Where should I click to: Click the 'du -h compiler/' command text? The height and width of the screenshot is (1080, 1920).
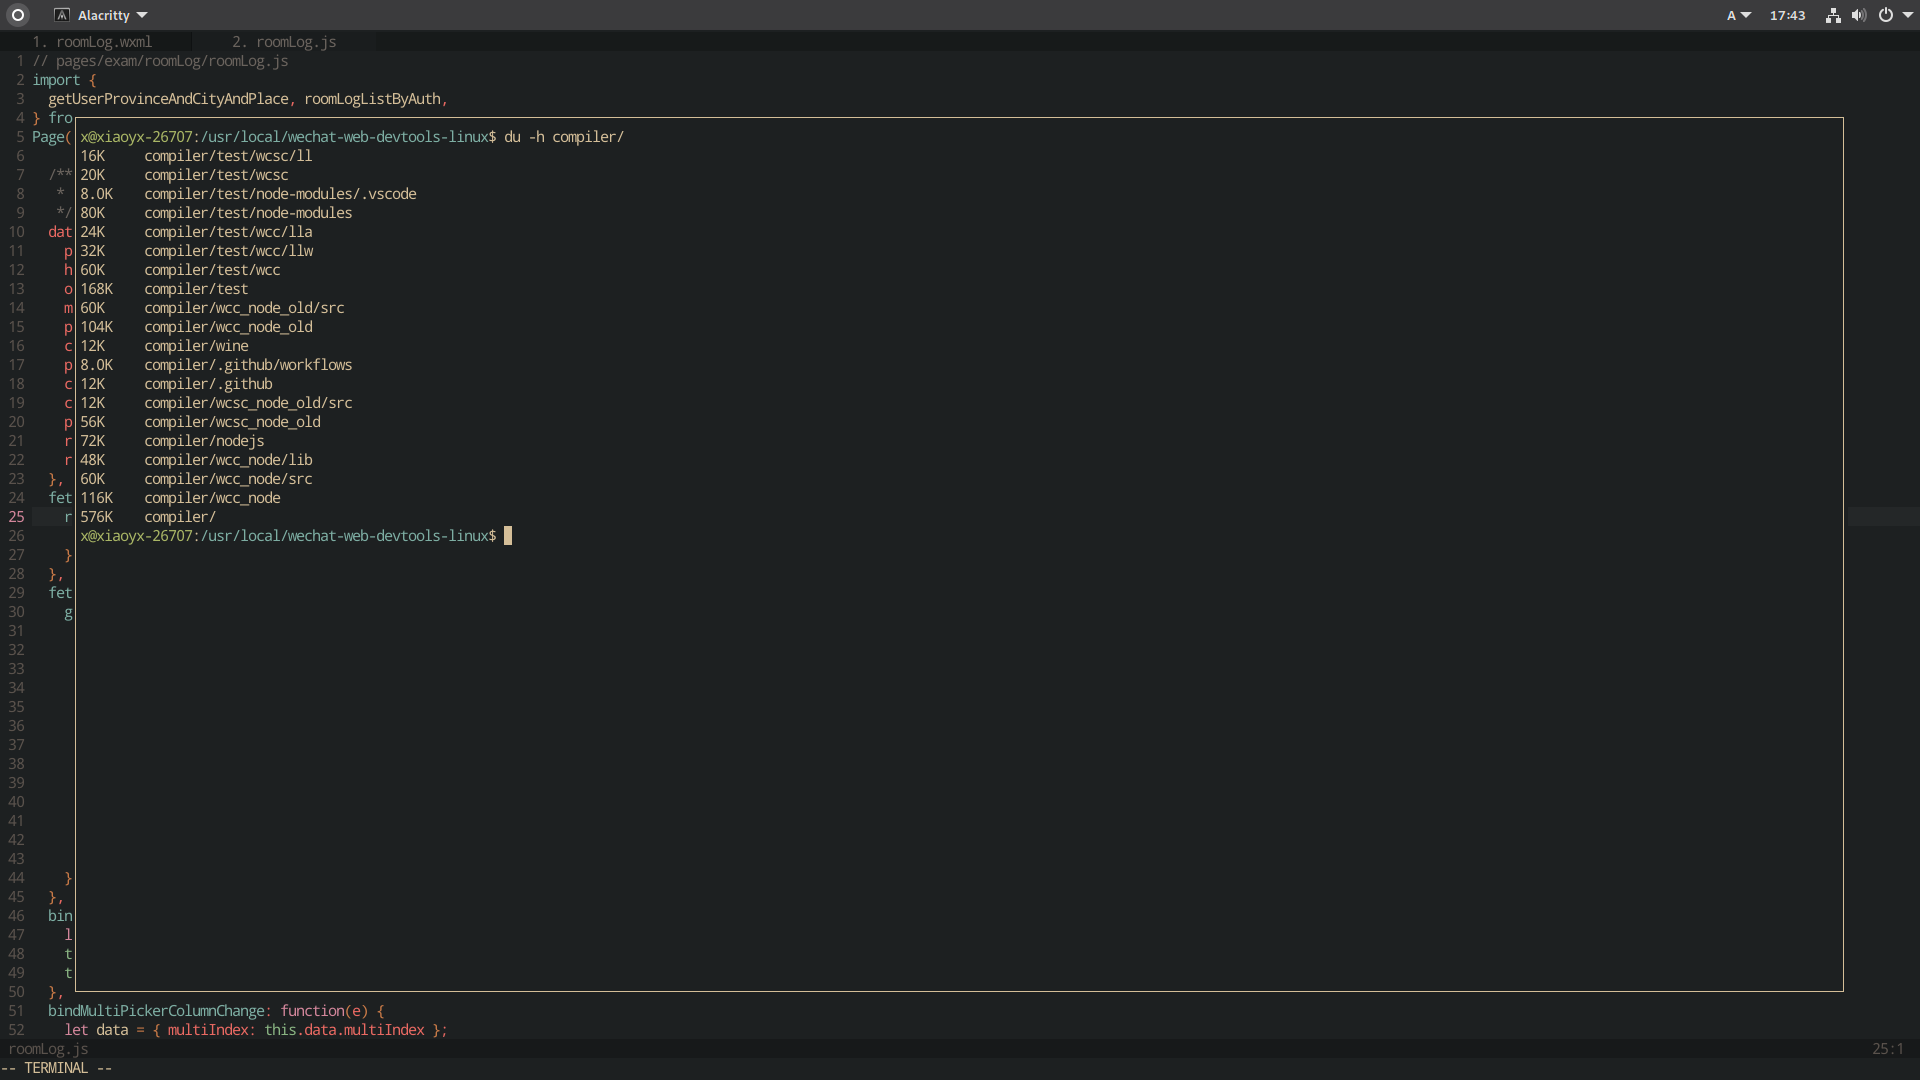pyautogui.click(x=563, y=137)
